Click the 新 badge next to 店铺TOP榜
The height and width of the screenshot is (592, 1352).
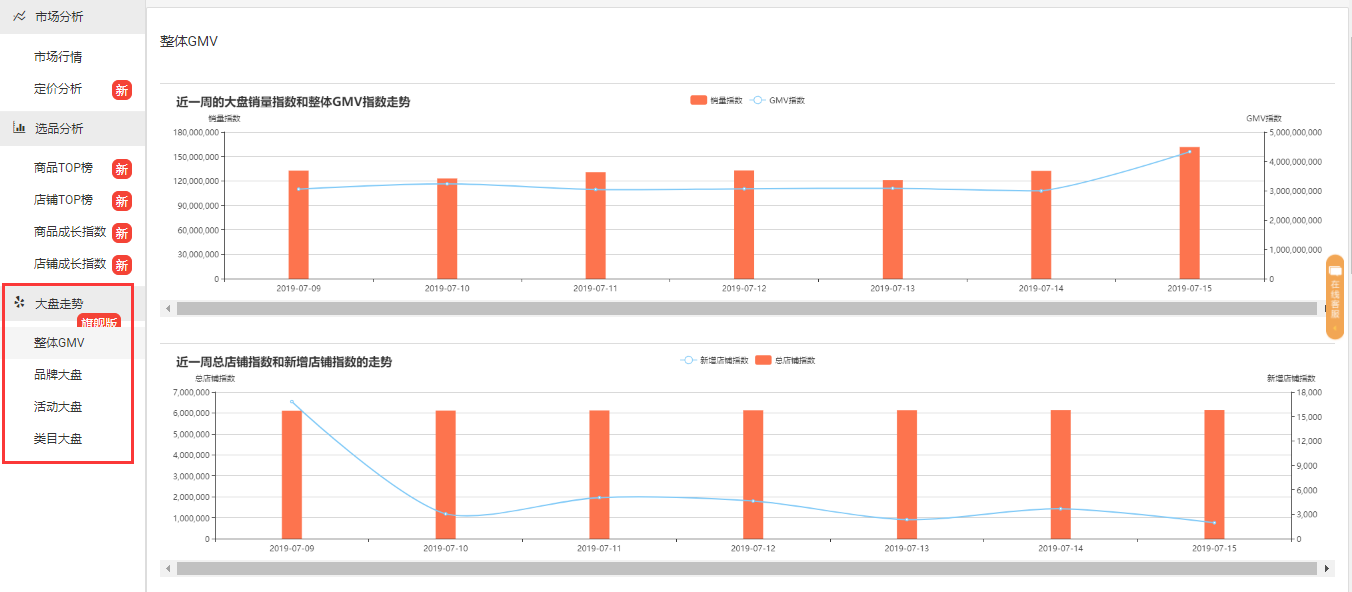tap(121, 201)
